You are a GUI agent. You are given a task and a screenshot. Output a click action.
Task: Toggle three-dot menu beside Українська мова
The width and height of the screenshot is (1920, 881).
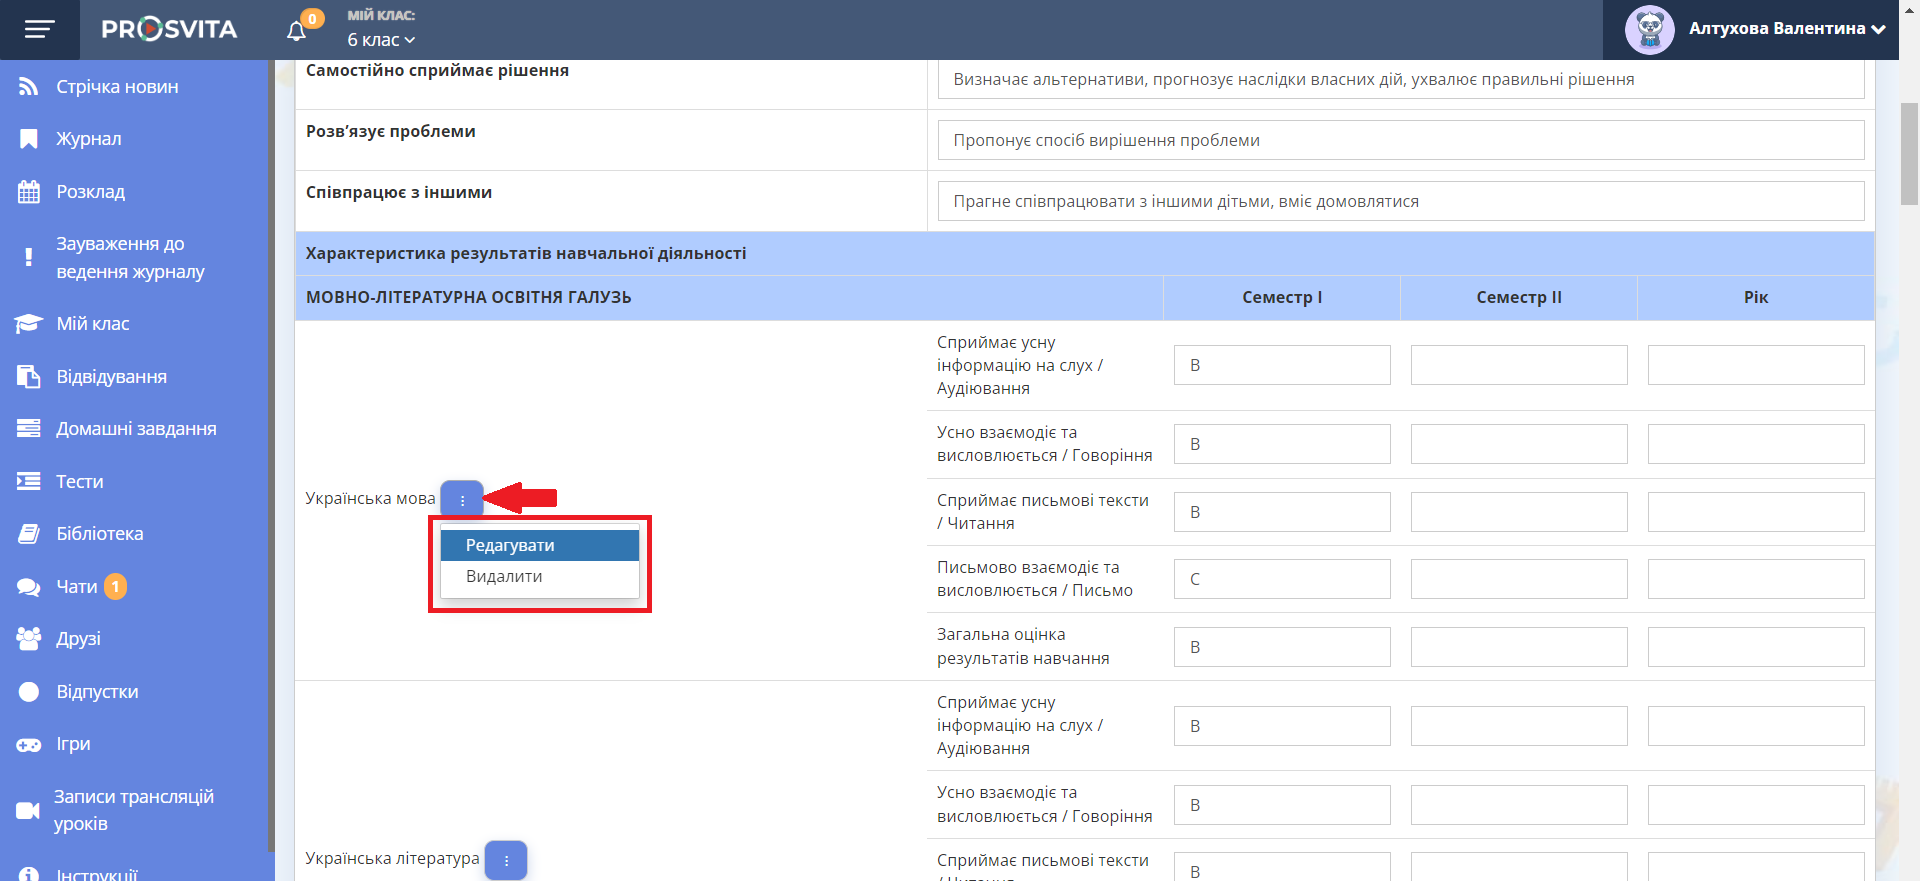click(462, 500)
